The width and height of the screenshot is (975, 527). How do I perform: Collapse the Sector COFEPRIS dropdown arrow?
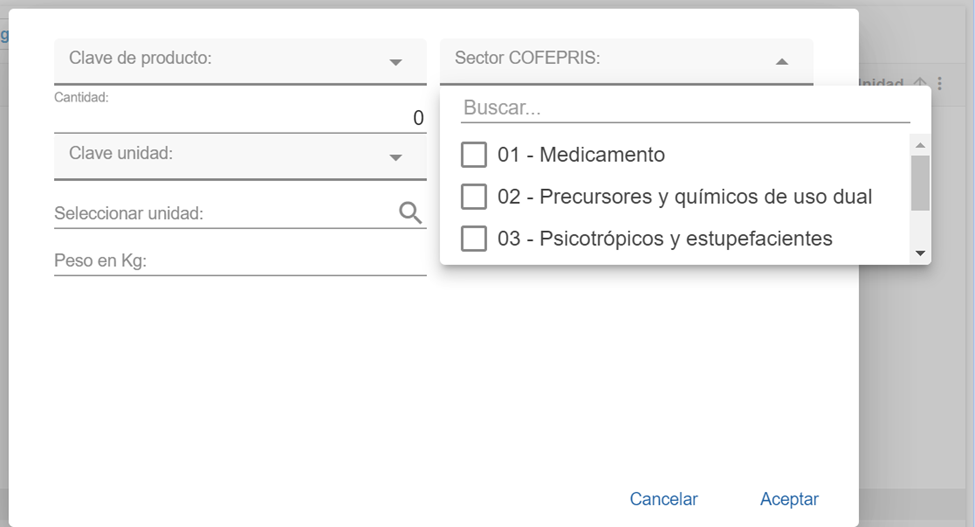782,62
